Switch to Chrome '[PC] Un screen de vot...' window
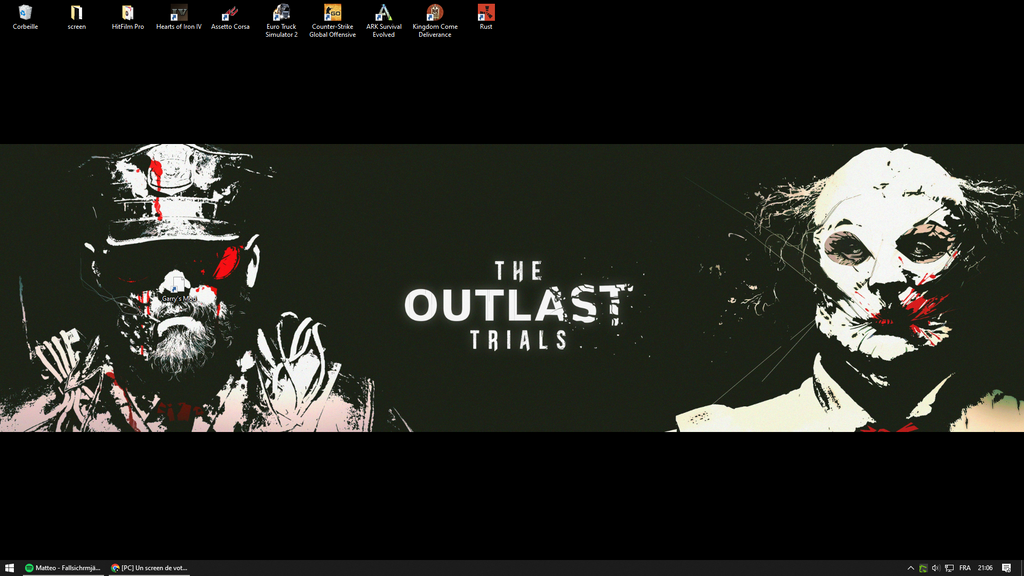The height and width of the screenshot is (576, 1024). pyautogui.click(x=149, y=568)
